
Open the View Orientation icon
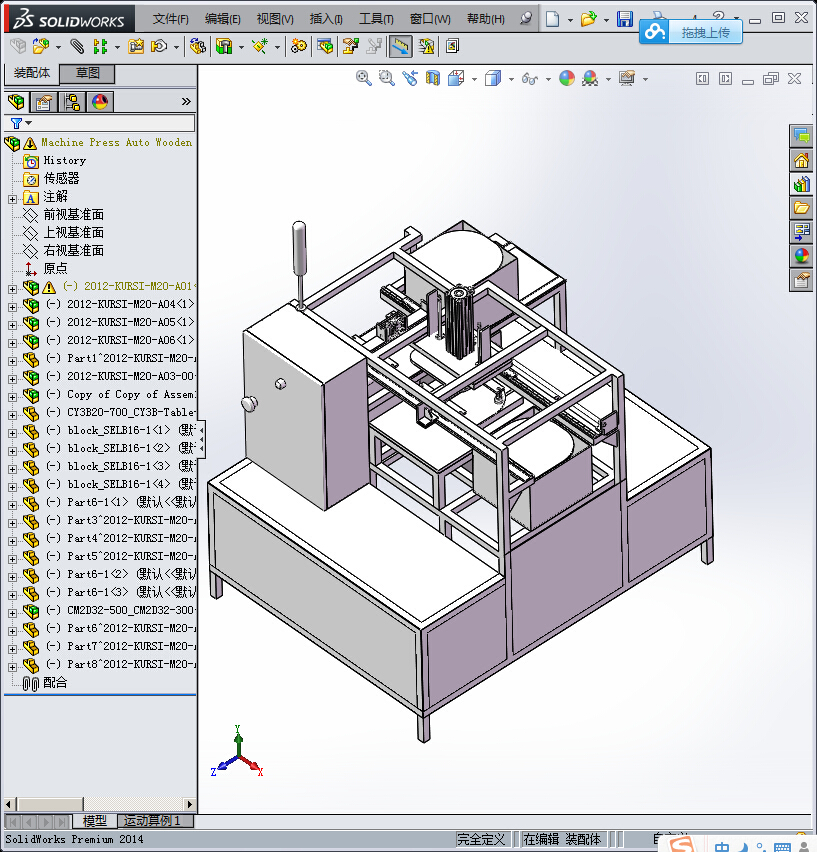click(456, 78)
